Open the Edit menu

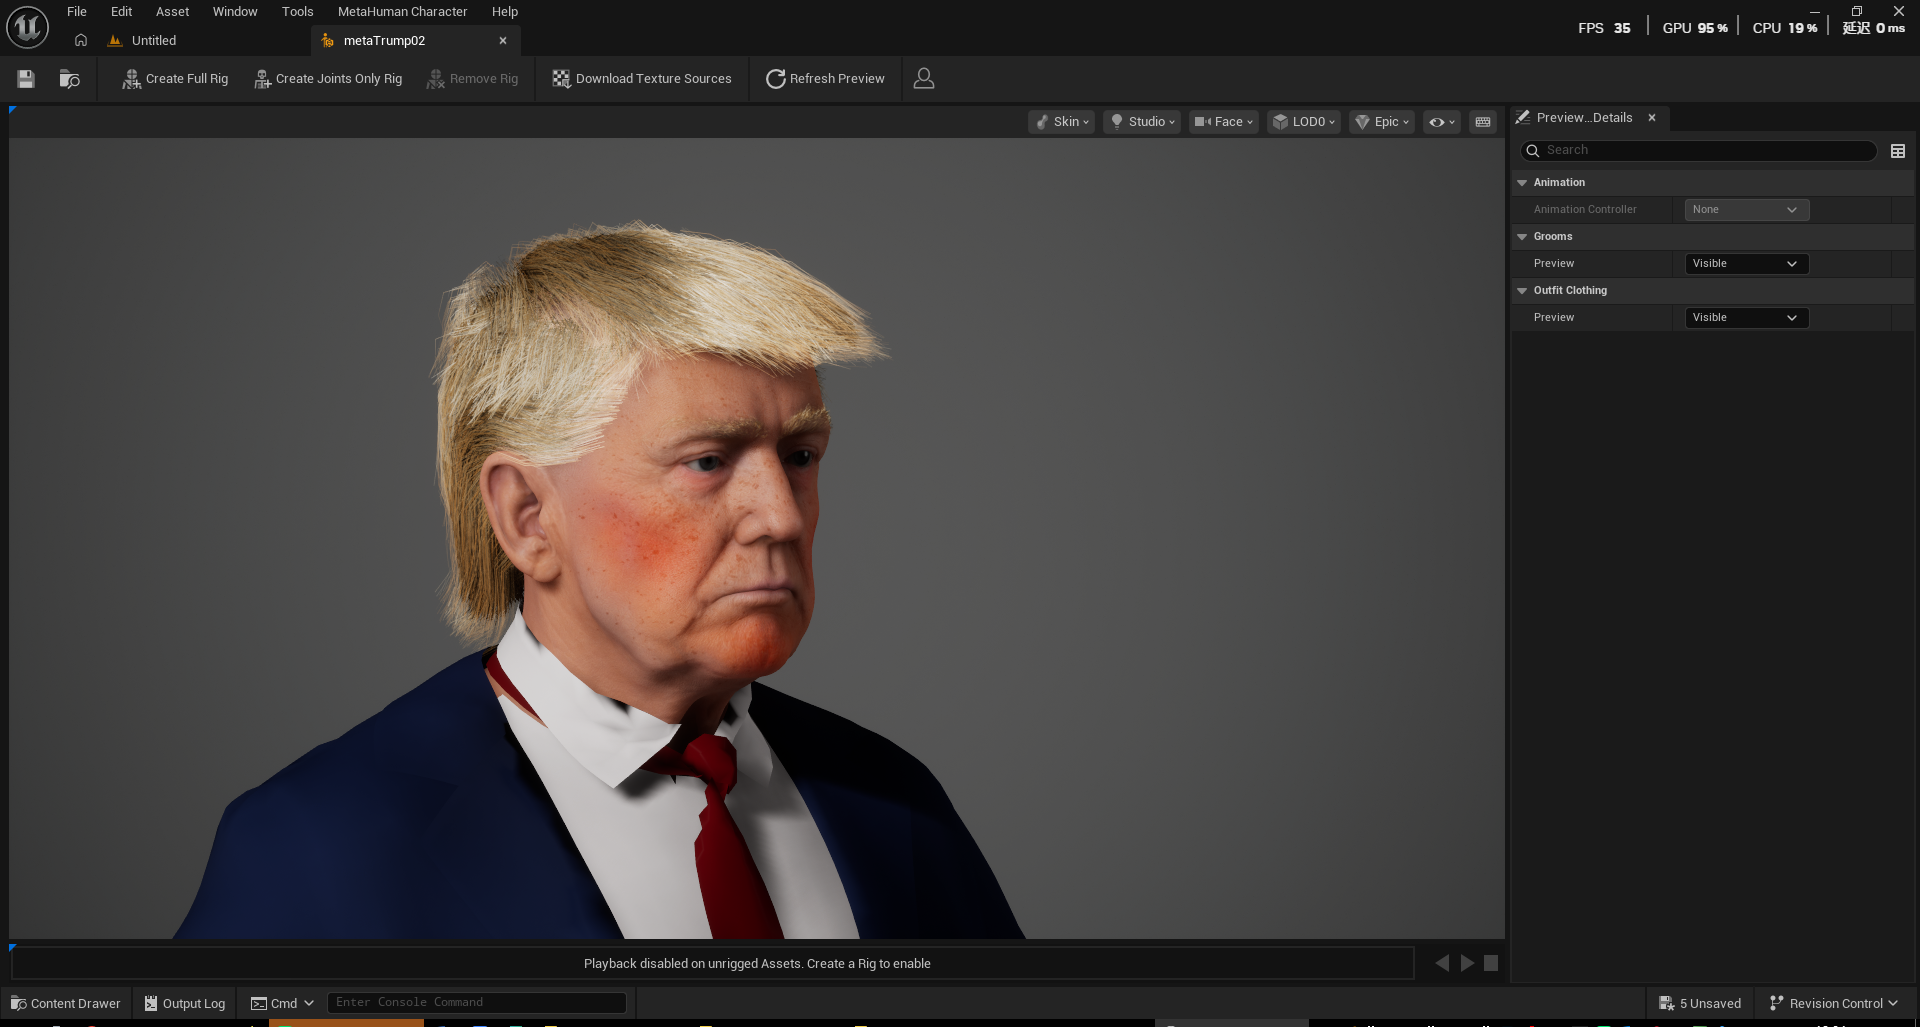click(x=121, y=12)
